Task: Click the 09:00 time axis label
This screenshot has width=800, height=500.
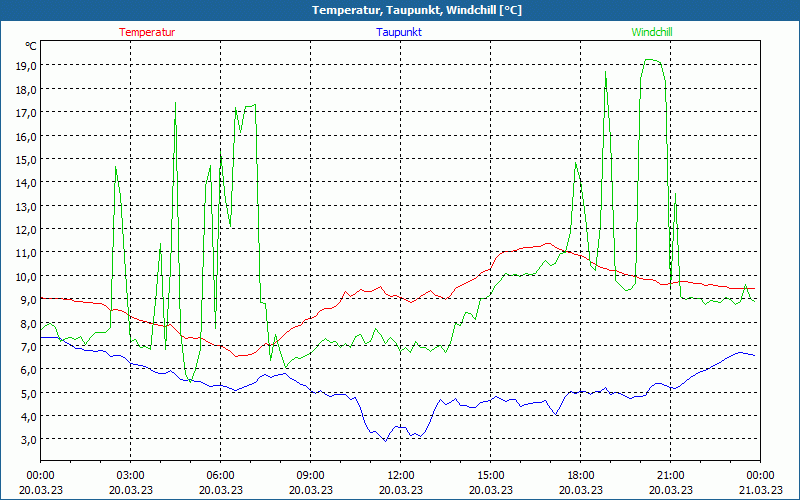Action: coord(311,476)
